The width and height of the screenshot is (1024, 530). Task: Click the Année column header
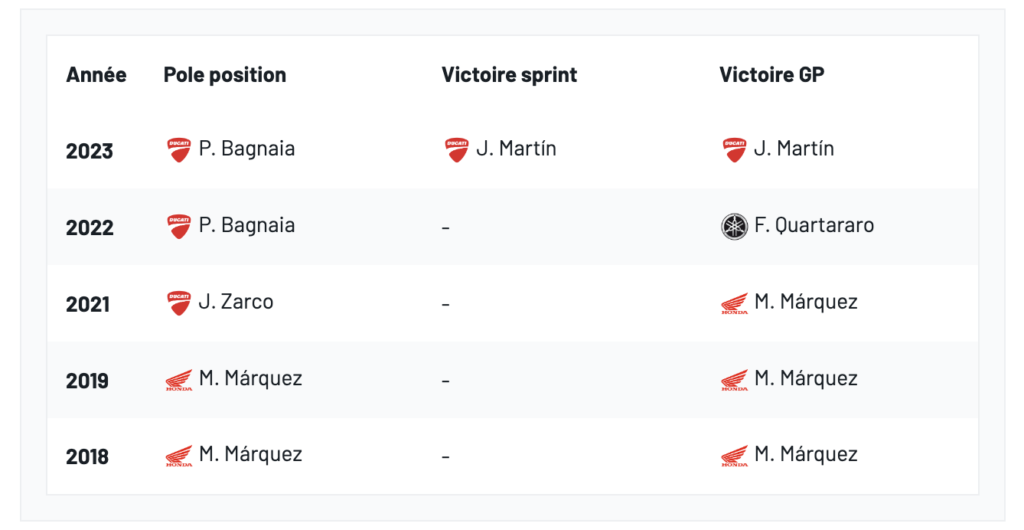[96, 75]
